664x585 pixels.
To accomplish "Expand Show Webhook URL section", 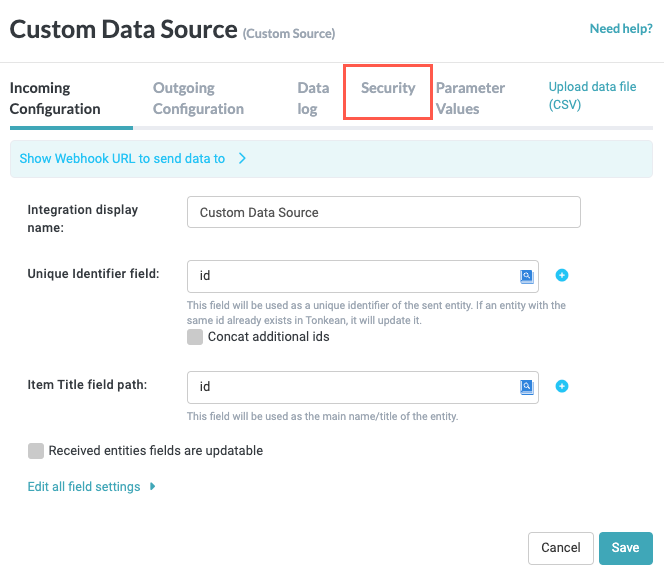I will (x=132, y=158).
